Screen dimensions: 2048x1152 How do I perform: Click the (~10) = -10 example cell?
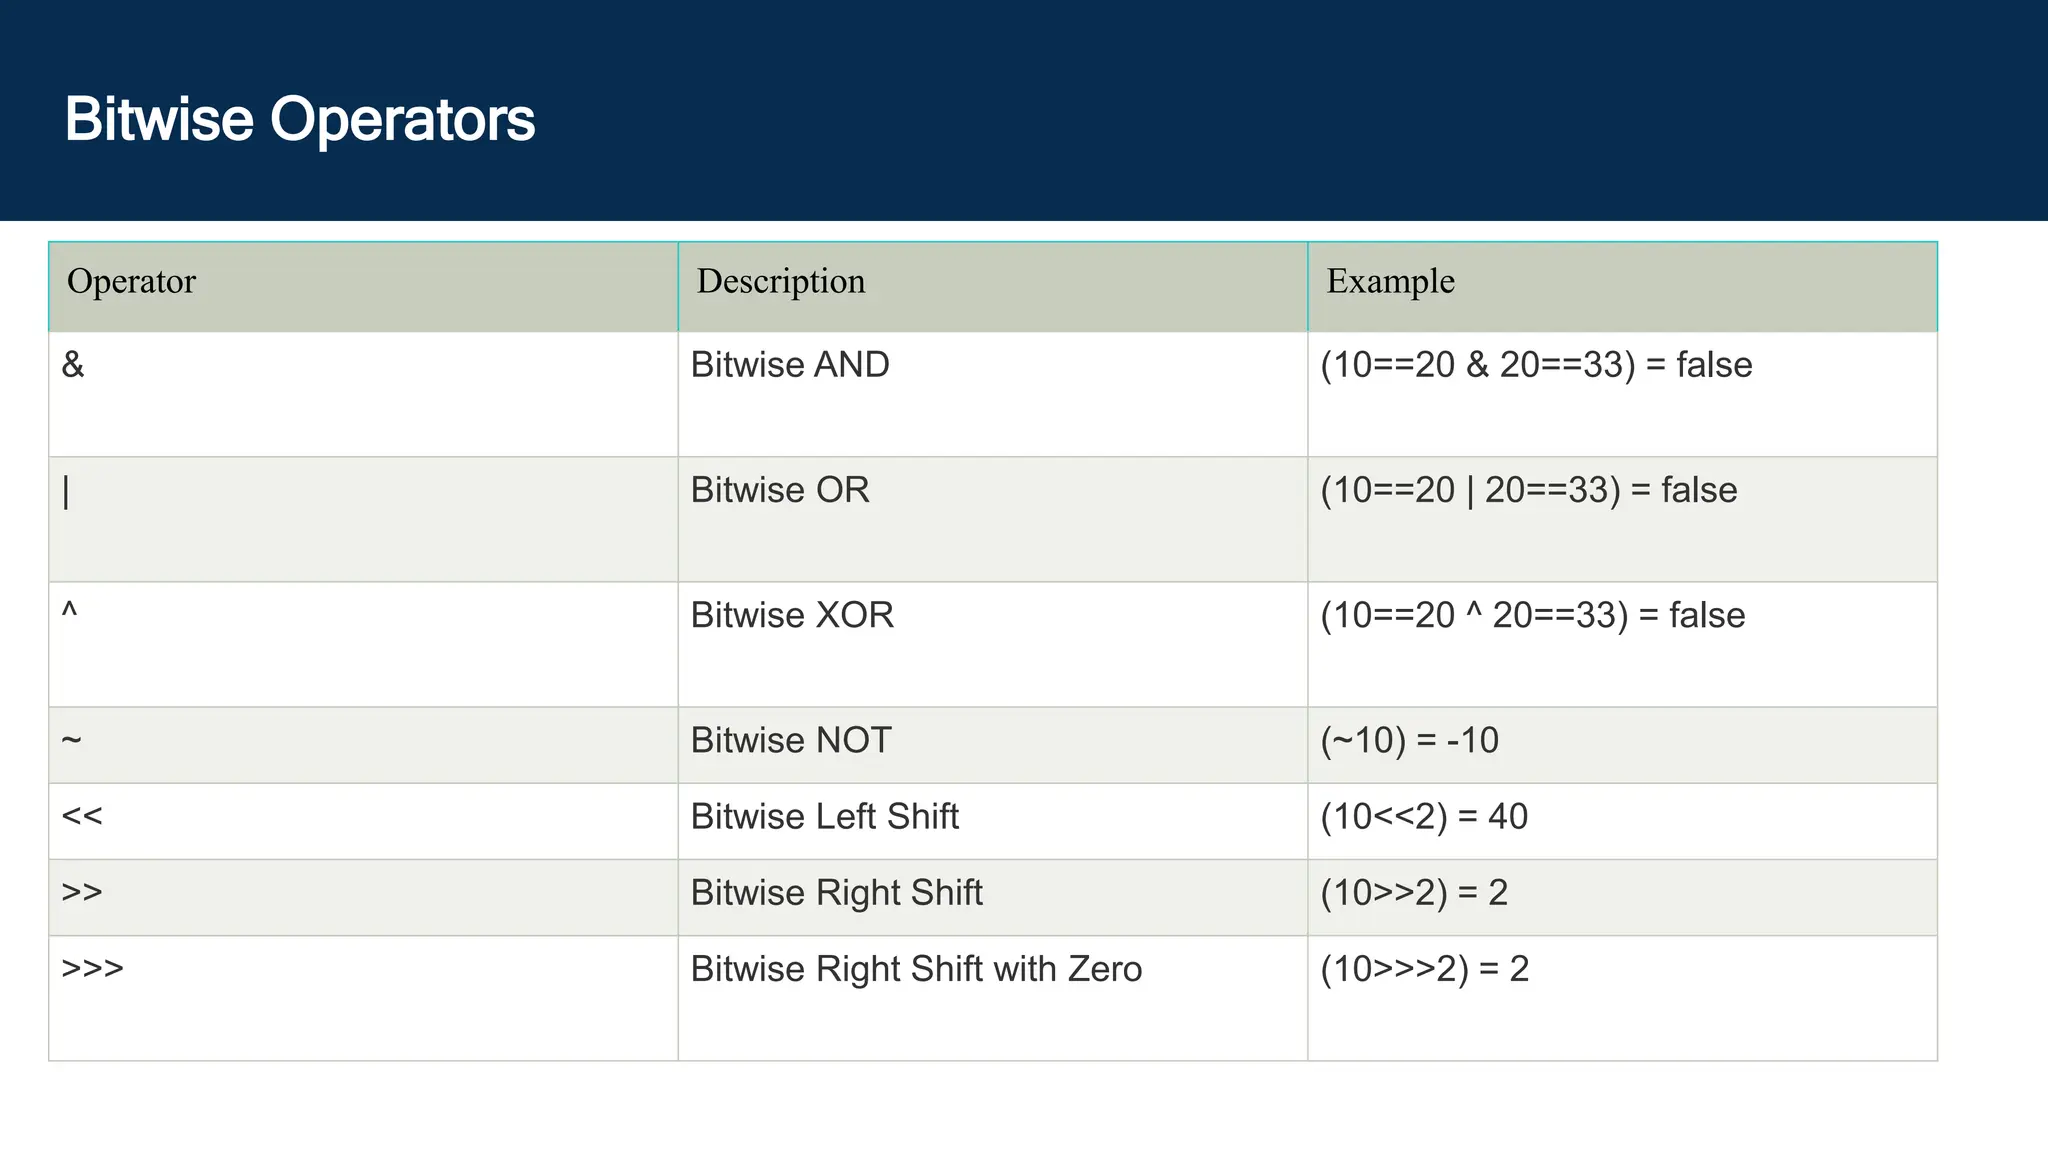tap(1409, 741)
